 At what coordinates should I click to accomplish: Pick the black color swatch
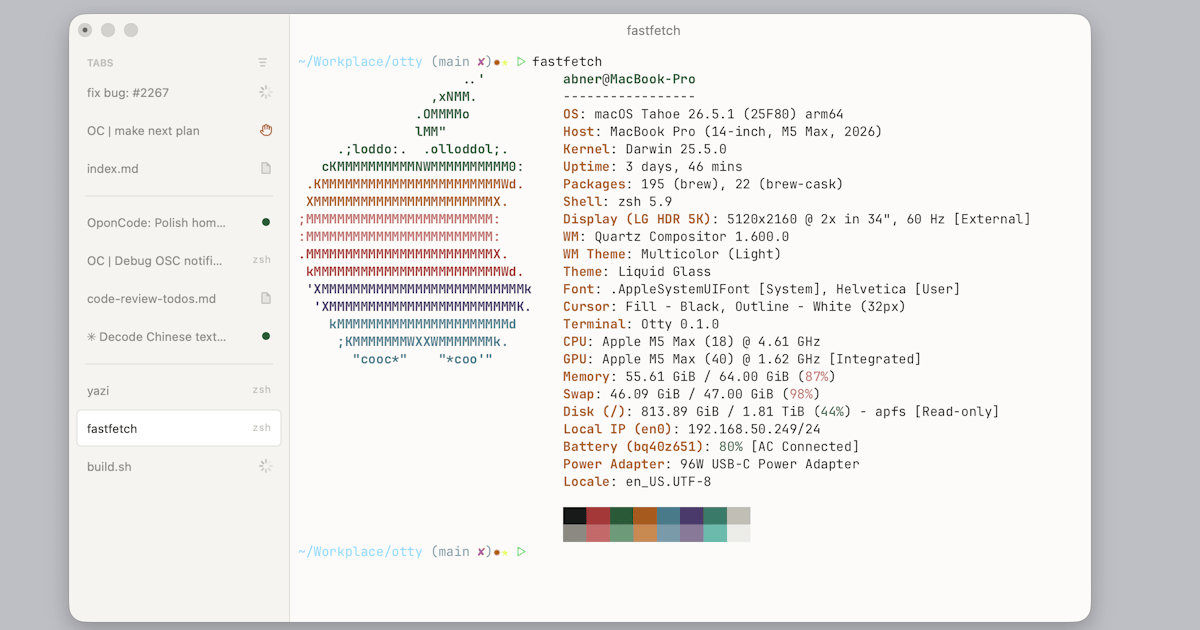[575, 516]
